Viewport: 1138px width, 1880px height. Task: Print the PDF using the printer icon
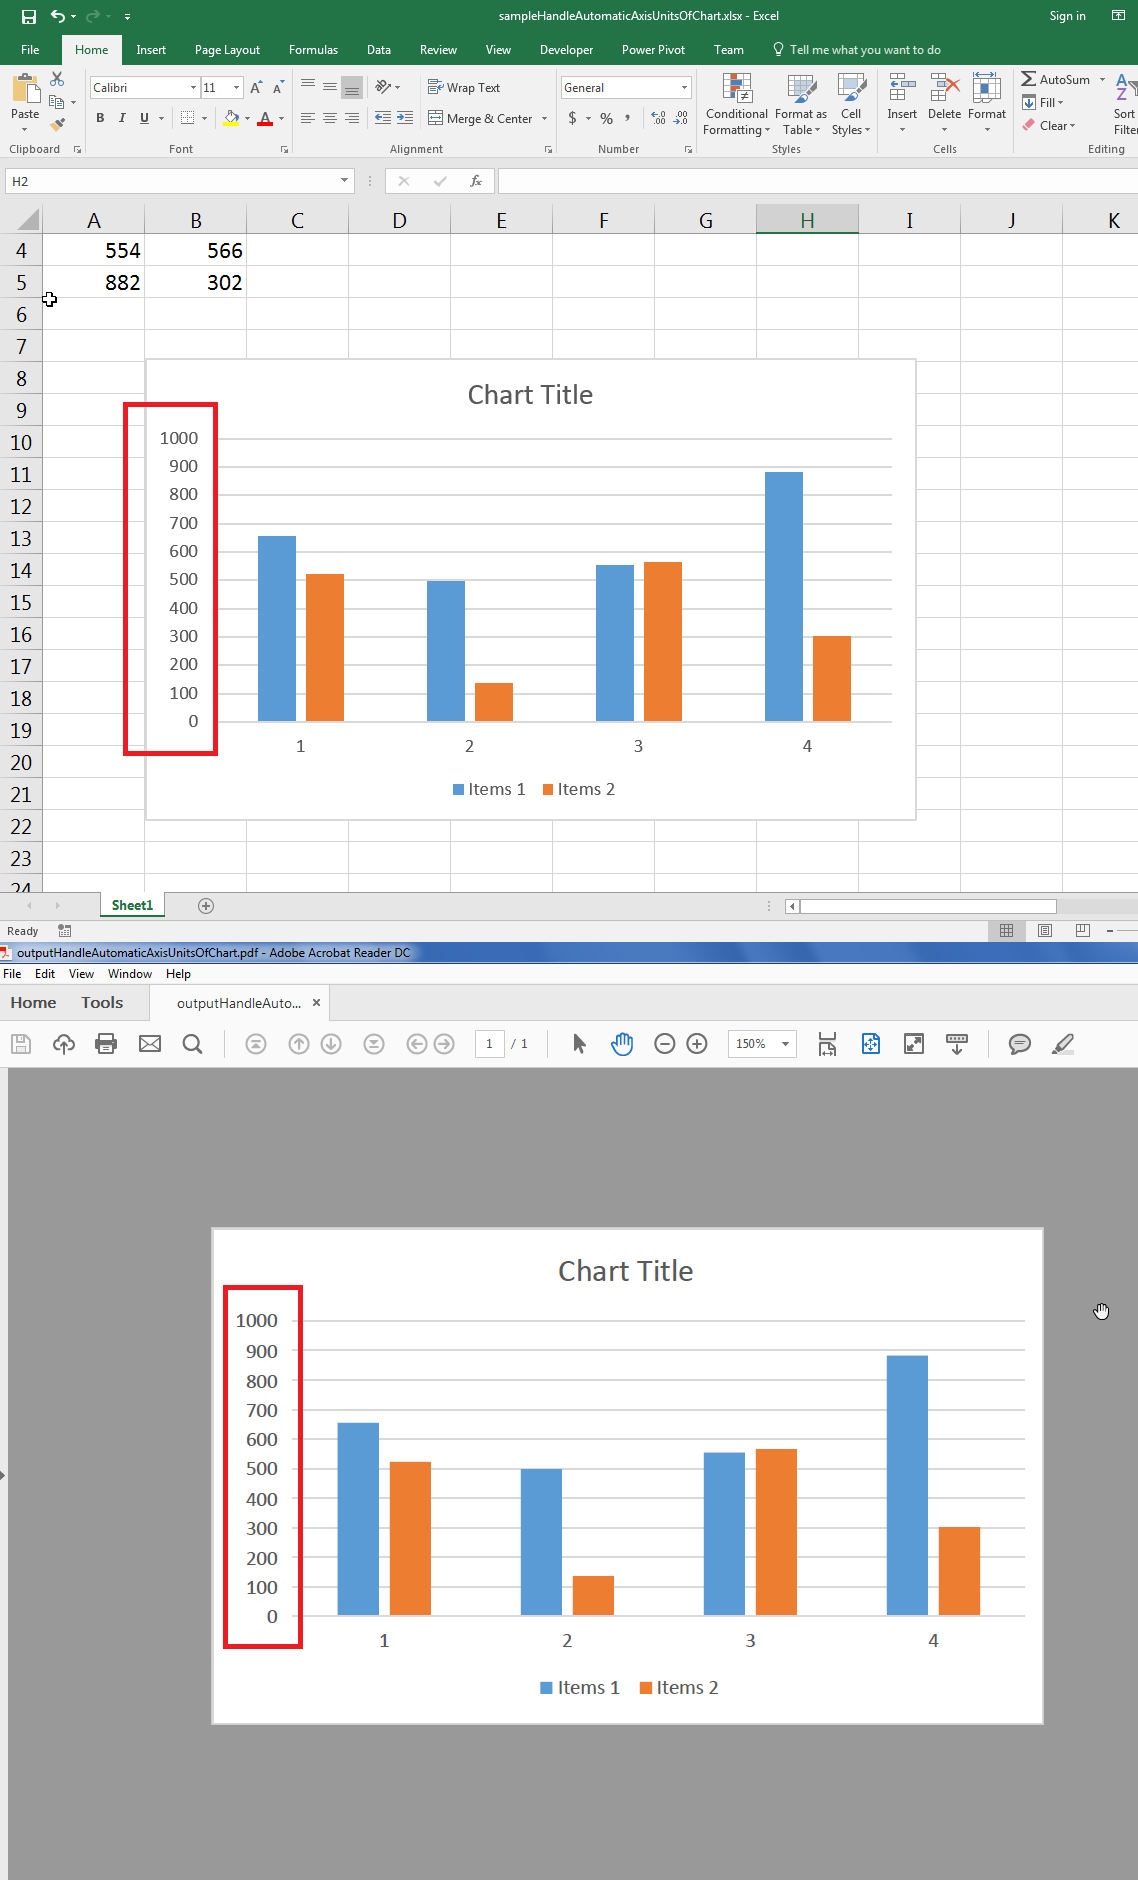click(x=106, y=1044)
